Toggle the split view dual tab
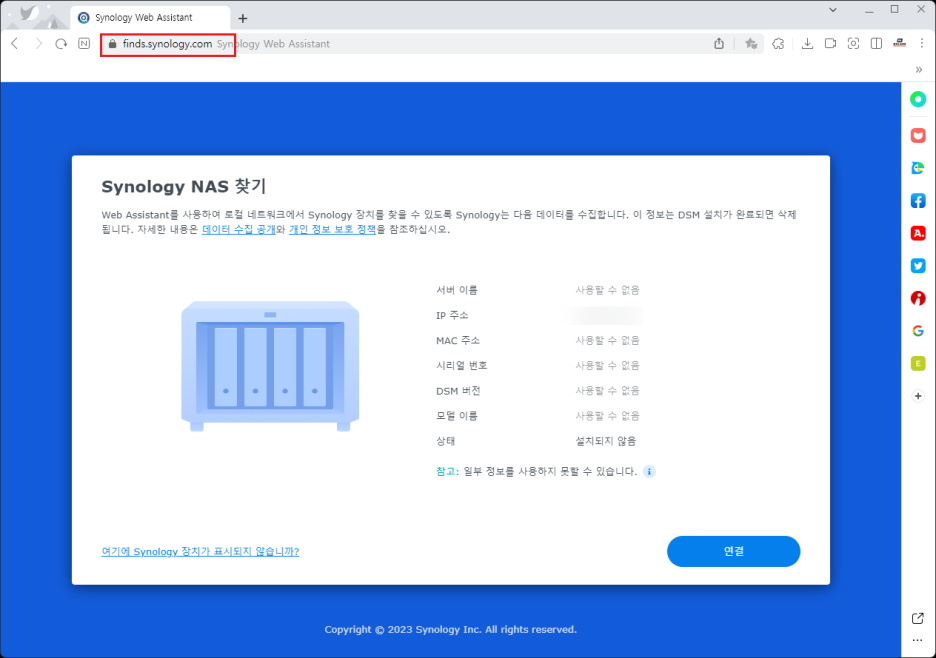The height and width of the screenshot is (658, 936). pyautogui.click(x=876, y=44)
